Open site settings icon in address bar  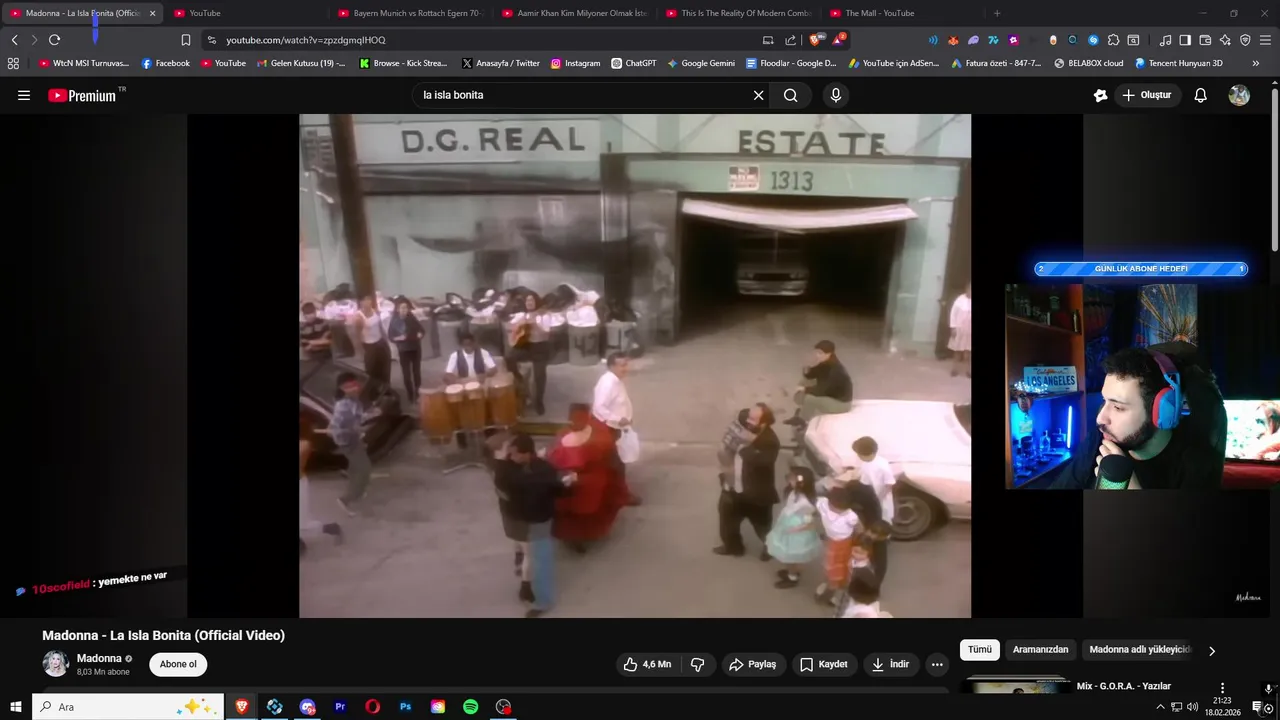210,40
